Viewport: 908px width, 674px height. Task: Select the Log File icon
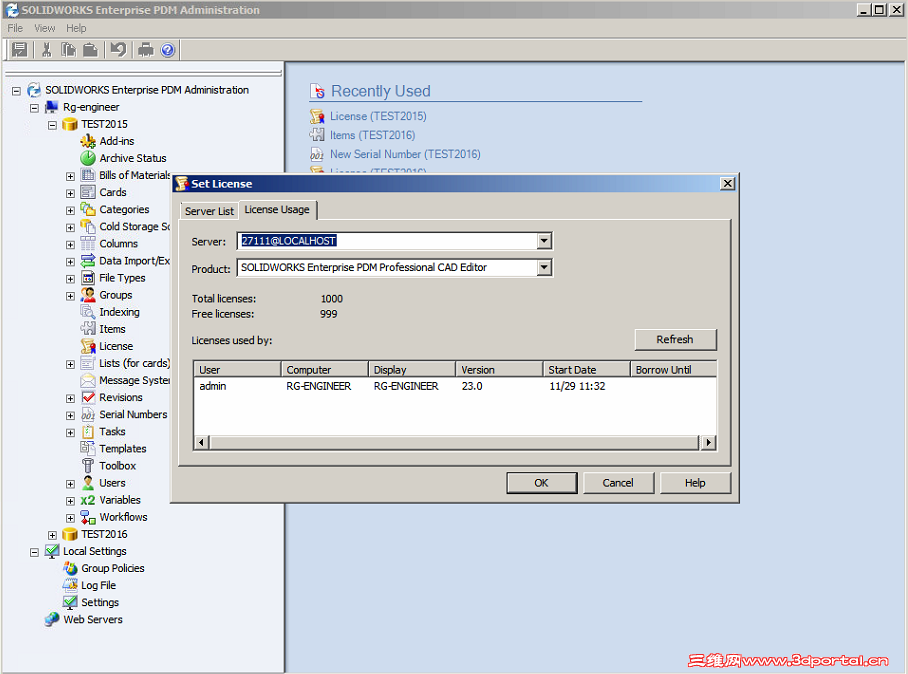70,585
